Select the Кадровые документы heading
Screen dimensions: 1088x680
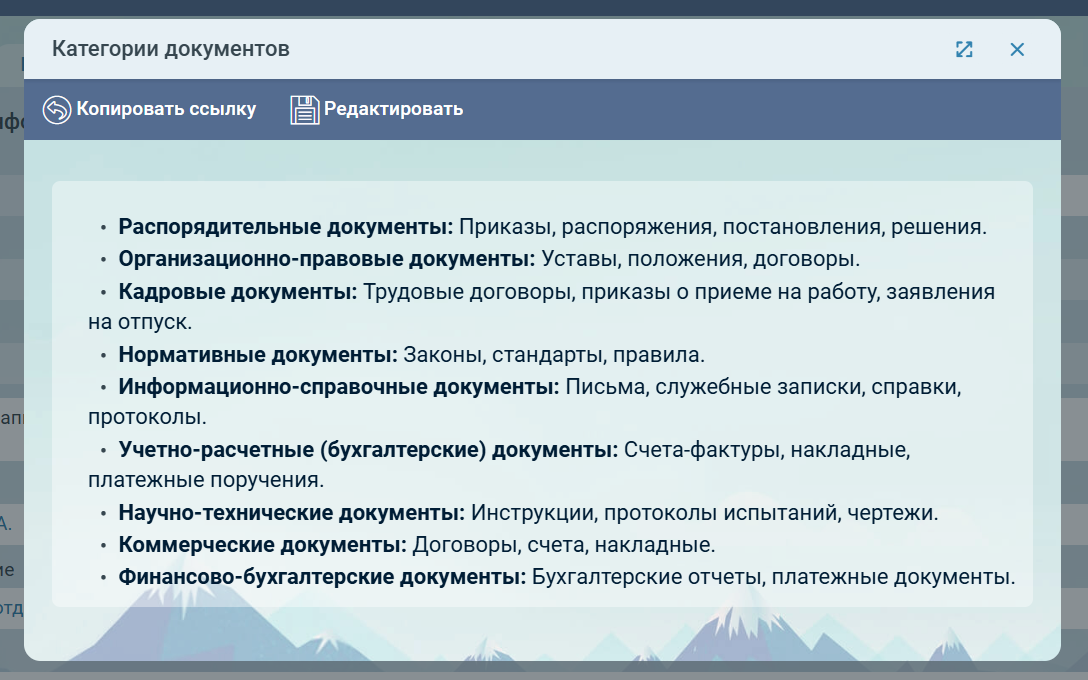[238, 292]
